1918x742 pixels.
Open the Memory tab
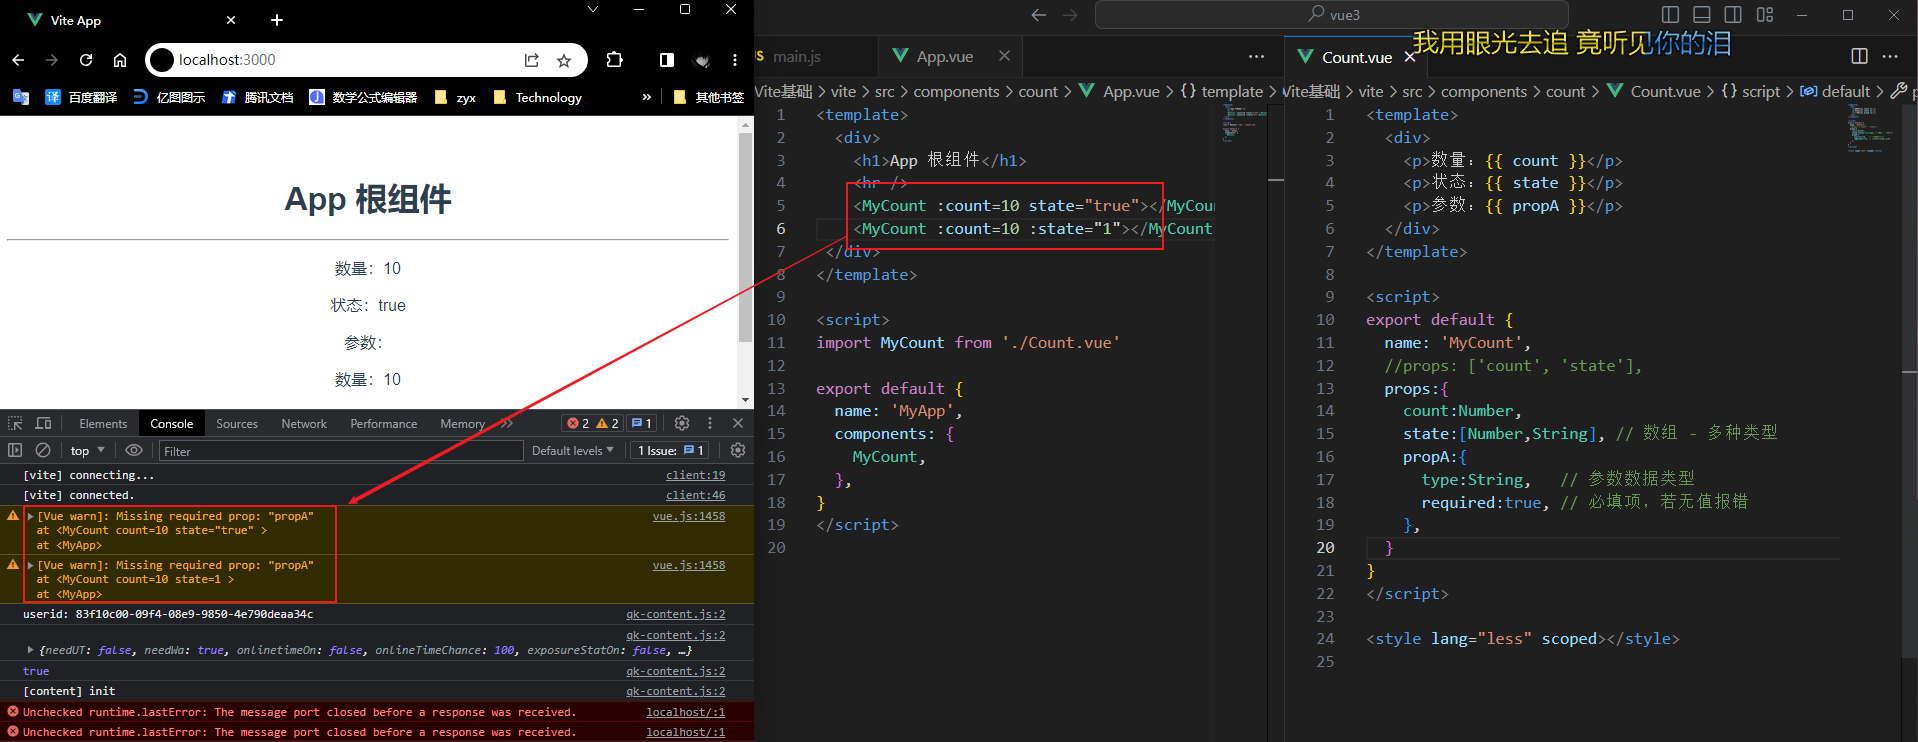click(462, 424)
